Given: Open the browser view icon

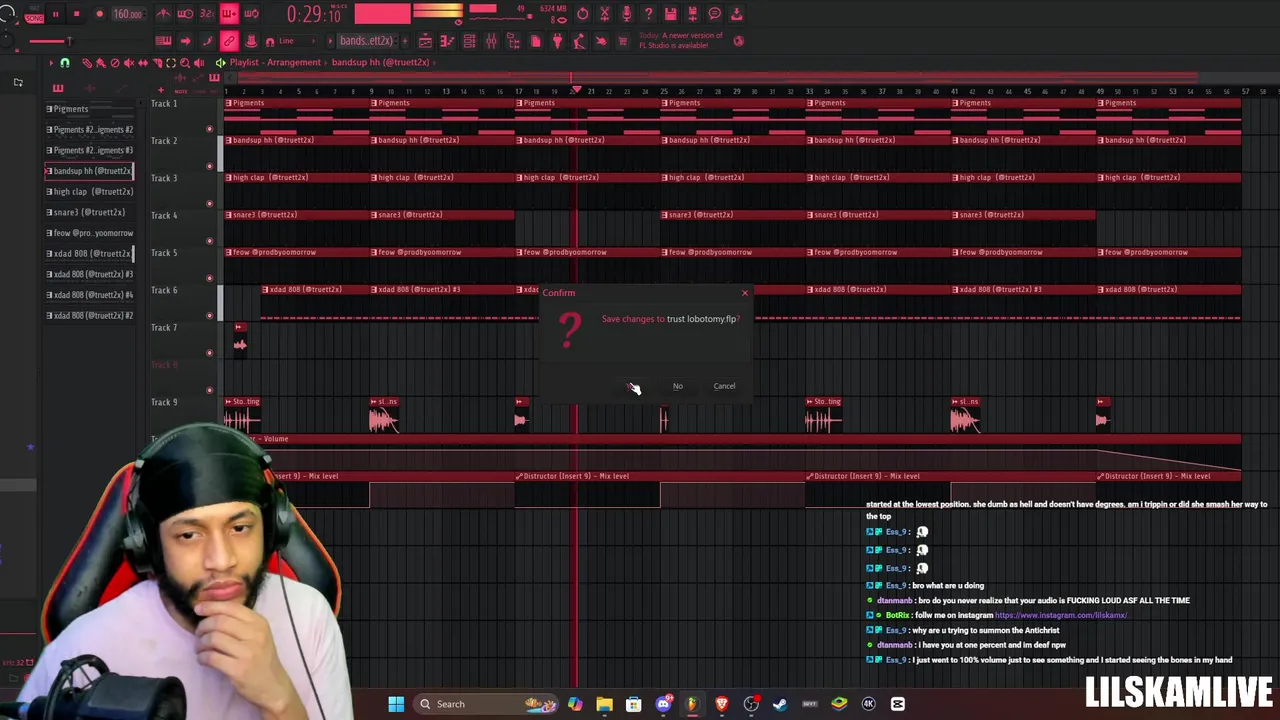Looking at the screenshot, I should point(513,41).
